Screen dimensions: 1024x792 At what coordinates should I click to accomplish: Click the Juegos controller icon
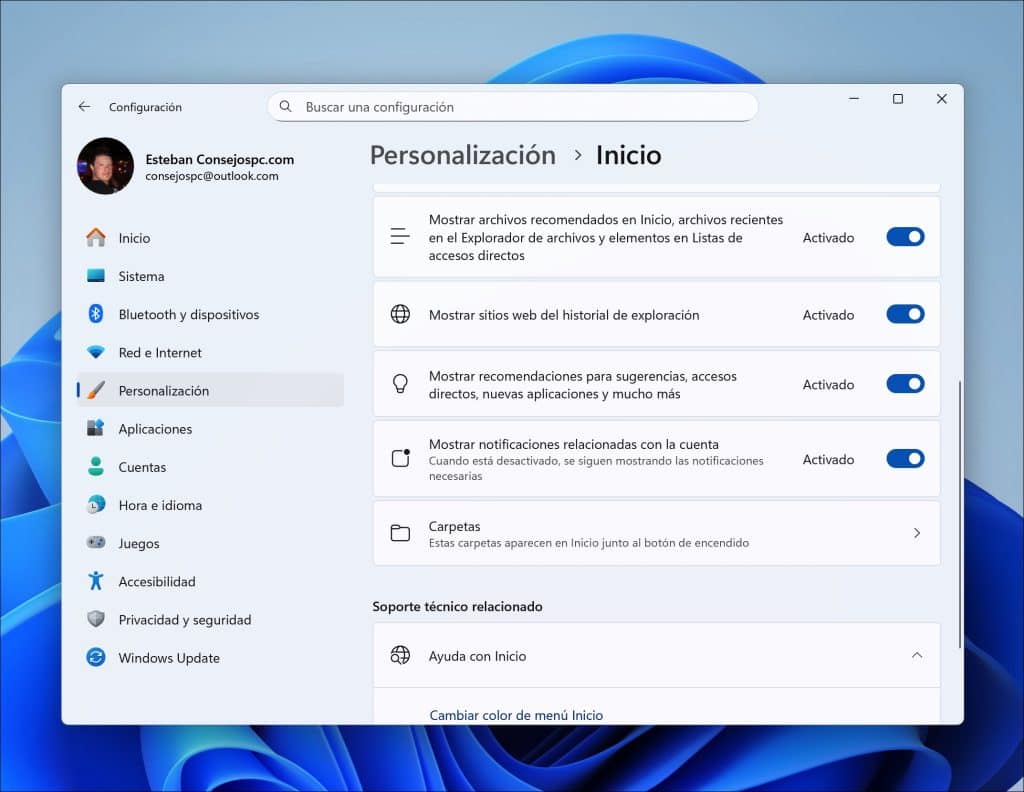tap(100, 543)
